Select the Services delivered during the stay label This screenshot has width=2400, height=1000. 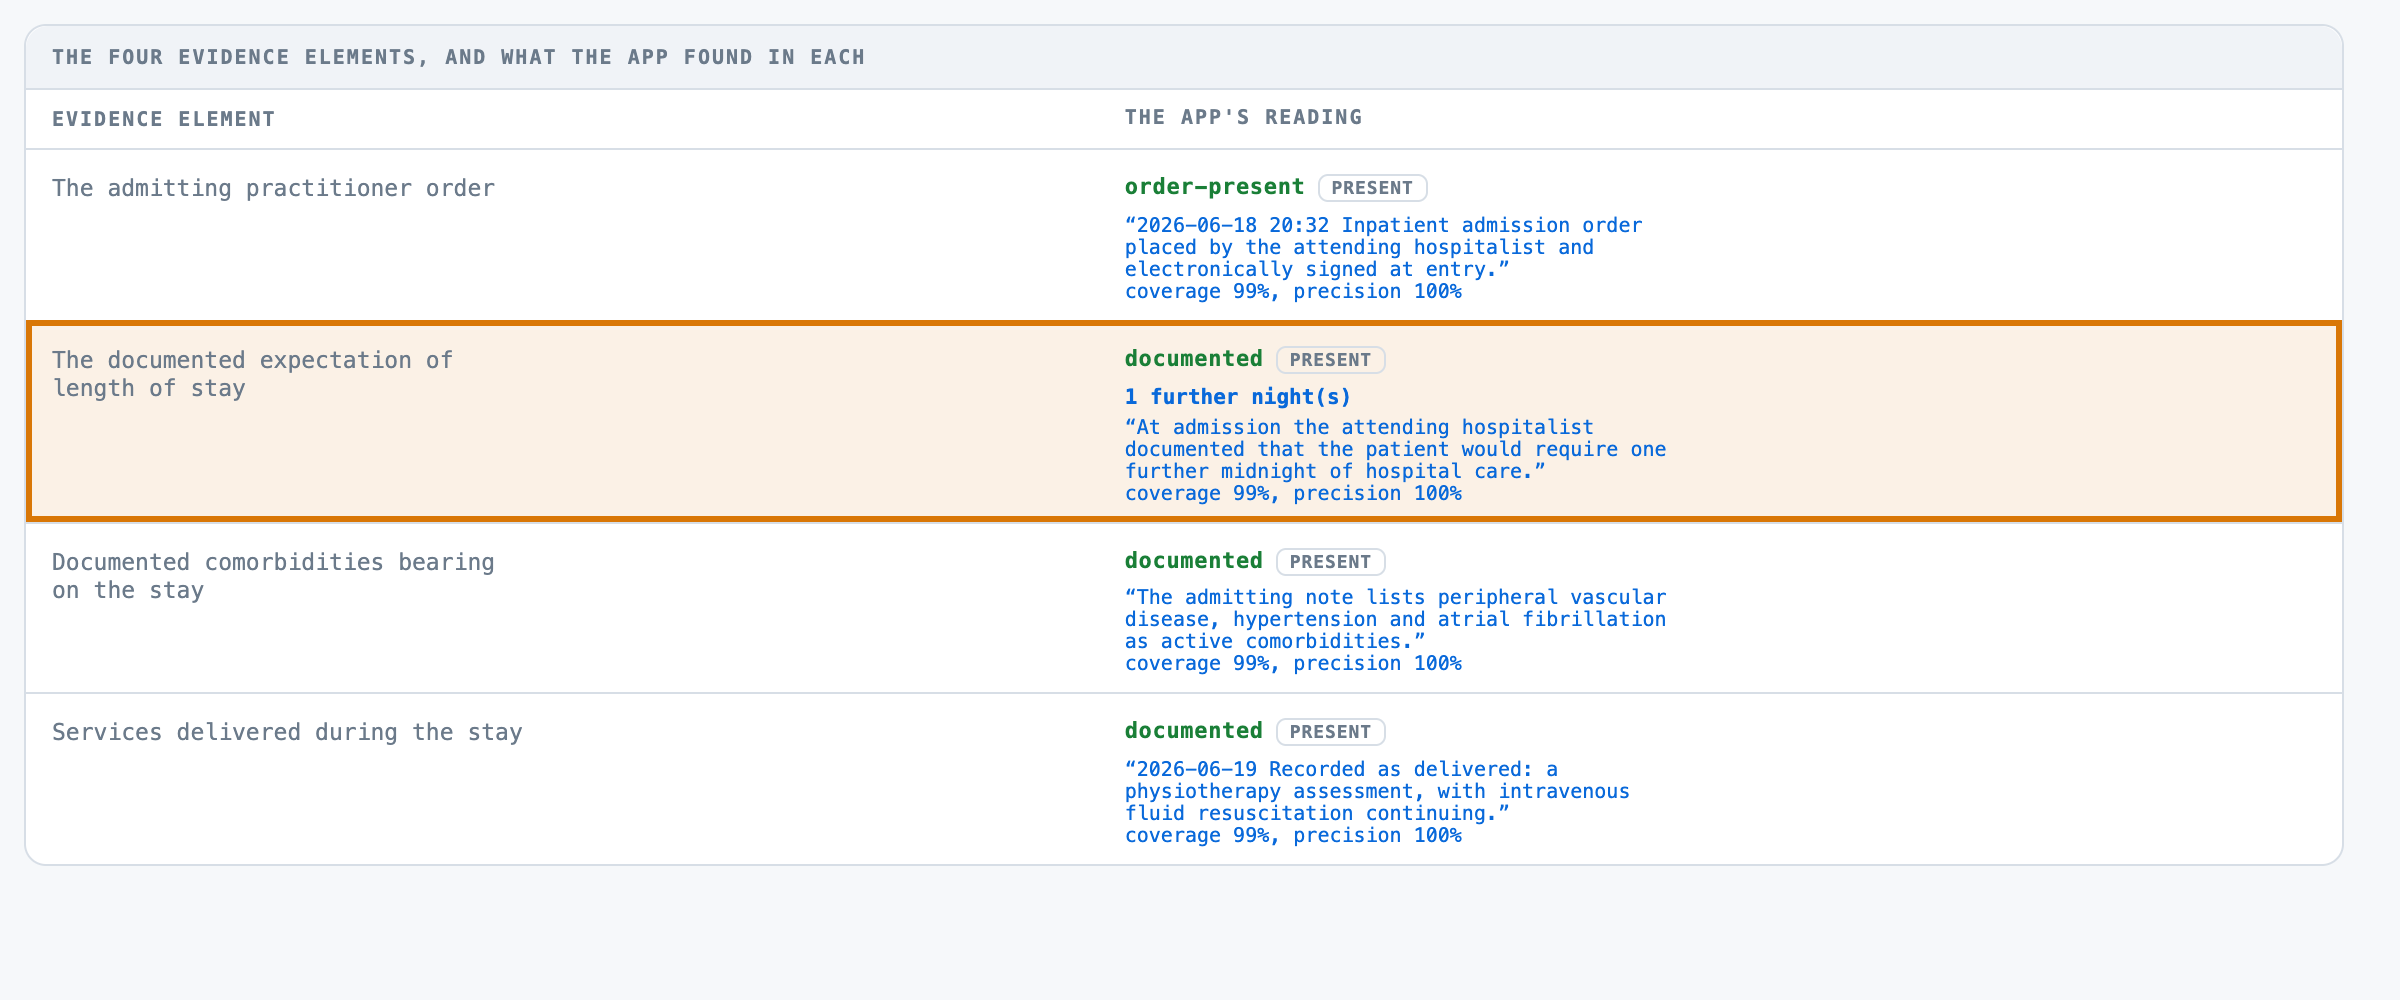click(287, 732)
